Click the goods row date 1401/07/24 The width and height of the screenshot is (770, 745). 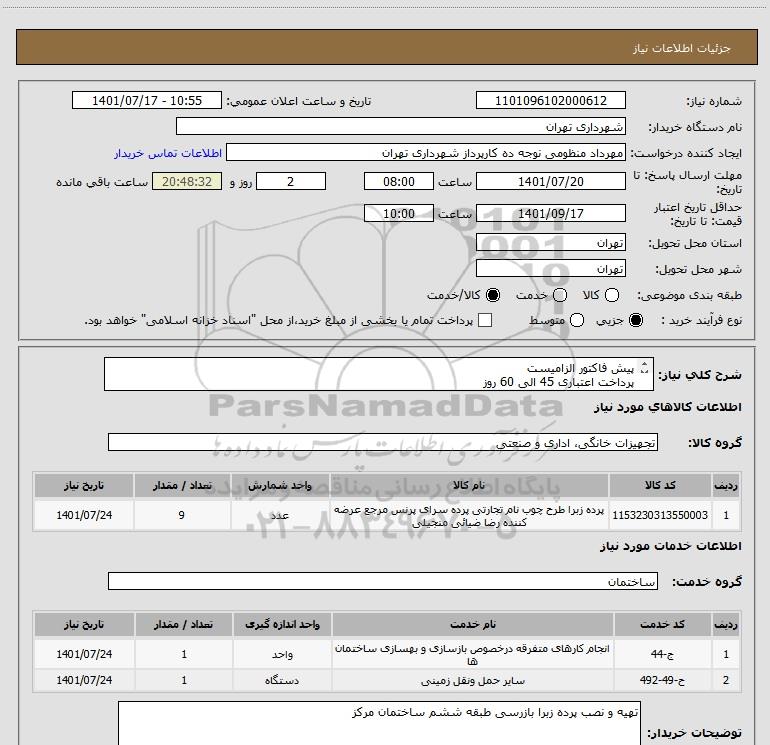click(x=84, y=515)
